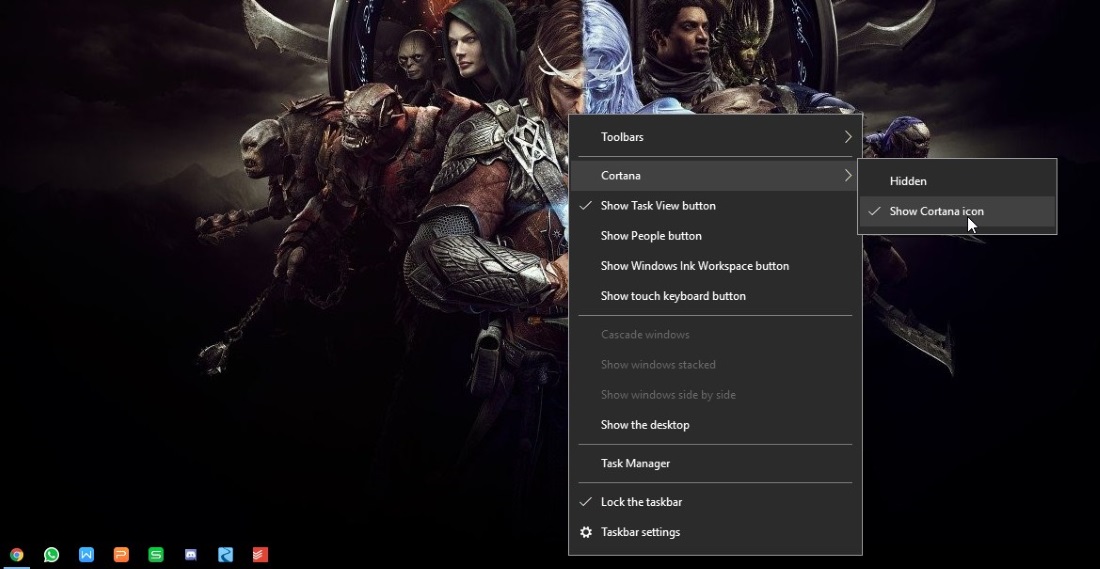Viewport: 1100px width, 569px height.
Task: Open Todoist red icon in taskbar
Action: (x=260, y=555)
